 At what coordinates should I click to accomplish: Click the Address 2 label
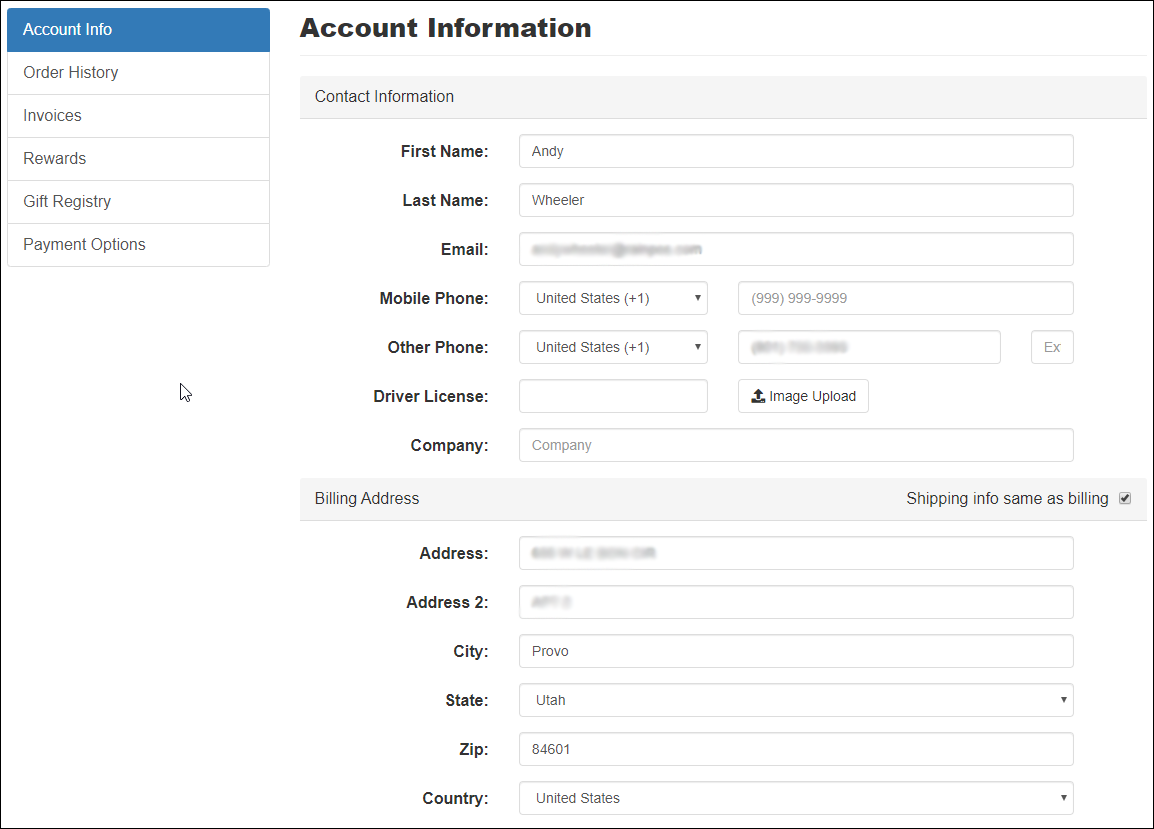[447, 602]
